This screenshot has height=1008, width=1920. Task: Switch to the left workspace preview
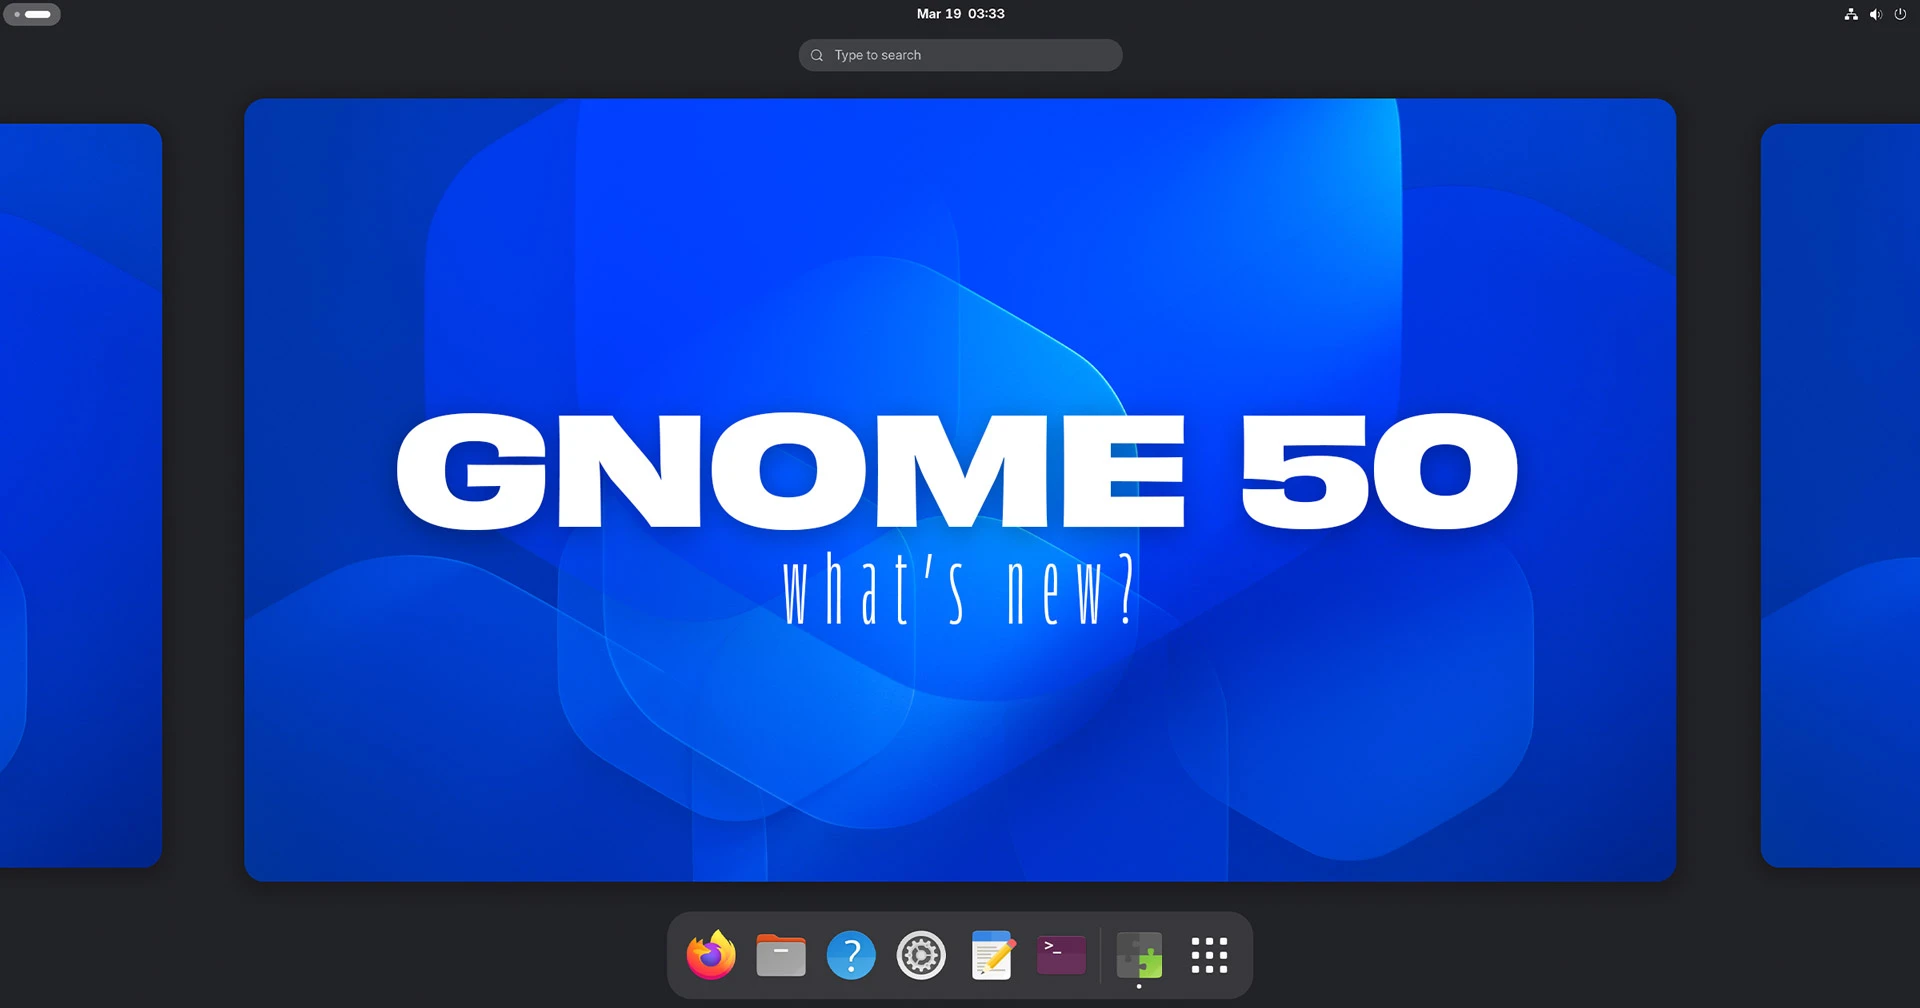tap(80, 495)
